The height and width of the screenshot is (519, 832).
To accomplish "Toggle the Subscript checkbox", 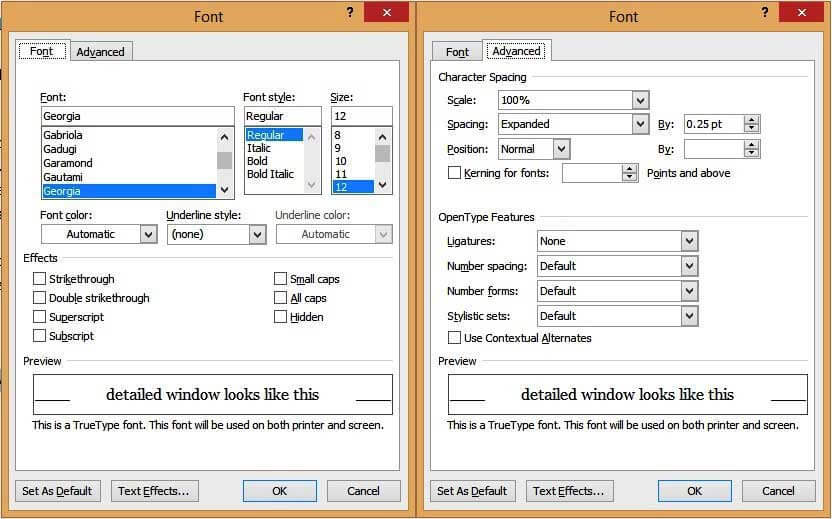I will coord(39,336).
